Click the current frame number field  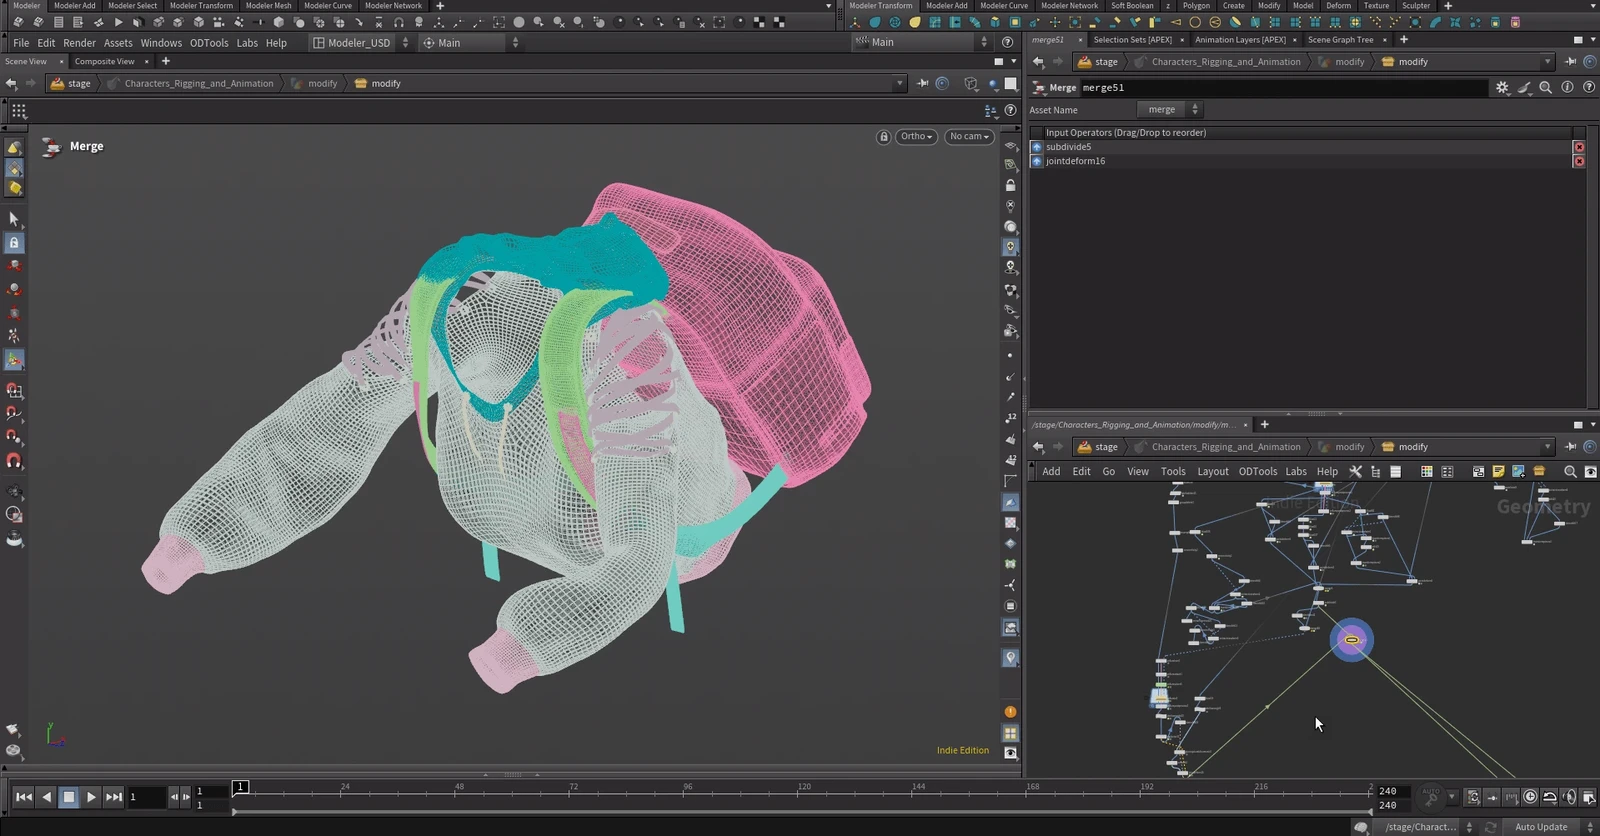point(146,797)
